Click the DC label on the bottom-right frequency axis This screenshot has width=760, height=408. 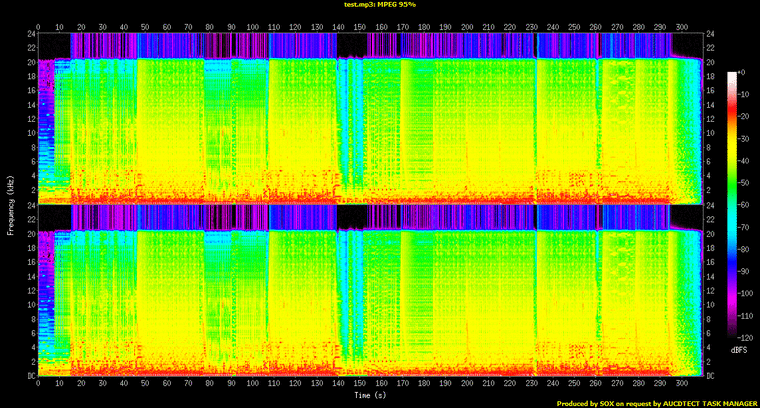pos(711,376)
